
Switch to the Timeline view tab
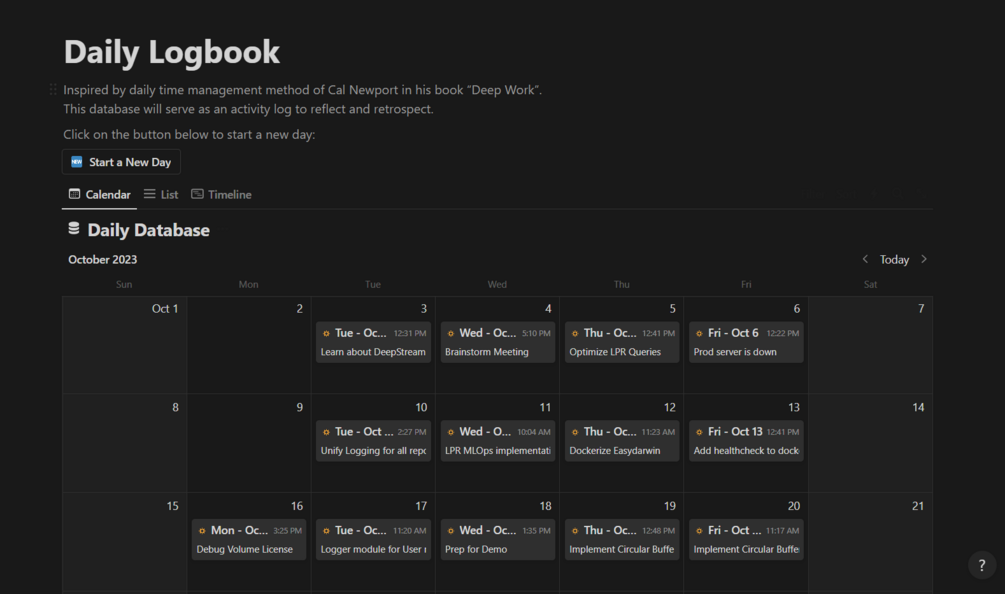(221, 194)
